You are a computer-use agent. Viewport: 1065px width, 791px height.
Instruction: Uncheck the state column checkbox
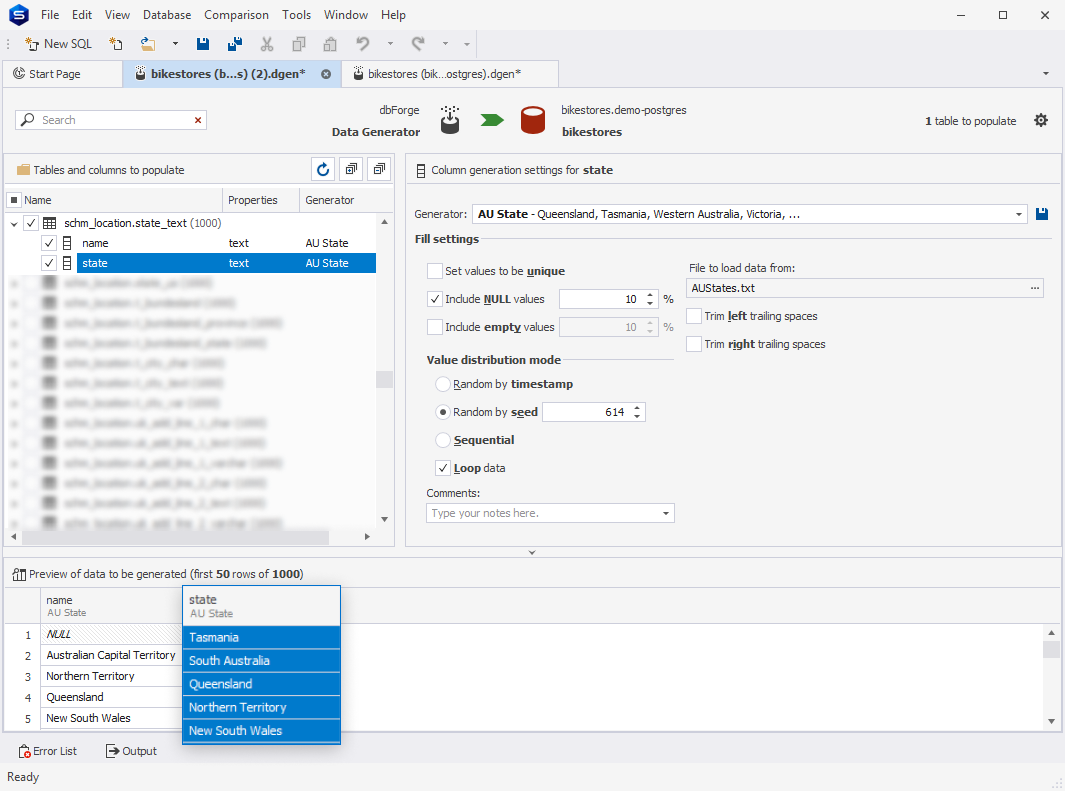click(x=49, y=263)
